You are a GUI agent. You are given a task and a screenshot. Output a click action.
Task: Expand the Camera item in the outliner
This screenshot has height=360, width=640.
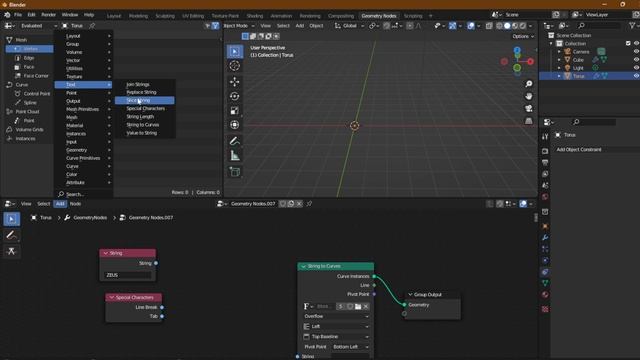pyautogui.click(x=559, y=52)
